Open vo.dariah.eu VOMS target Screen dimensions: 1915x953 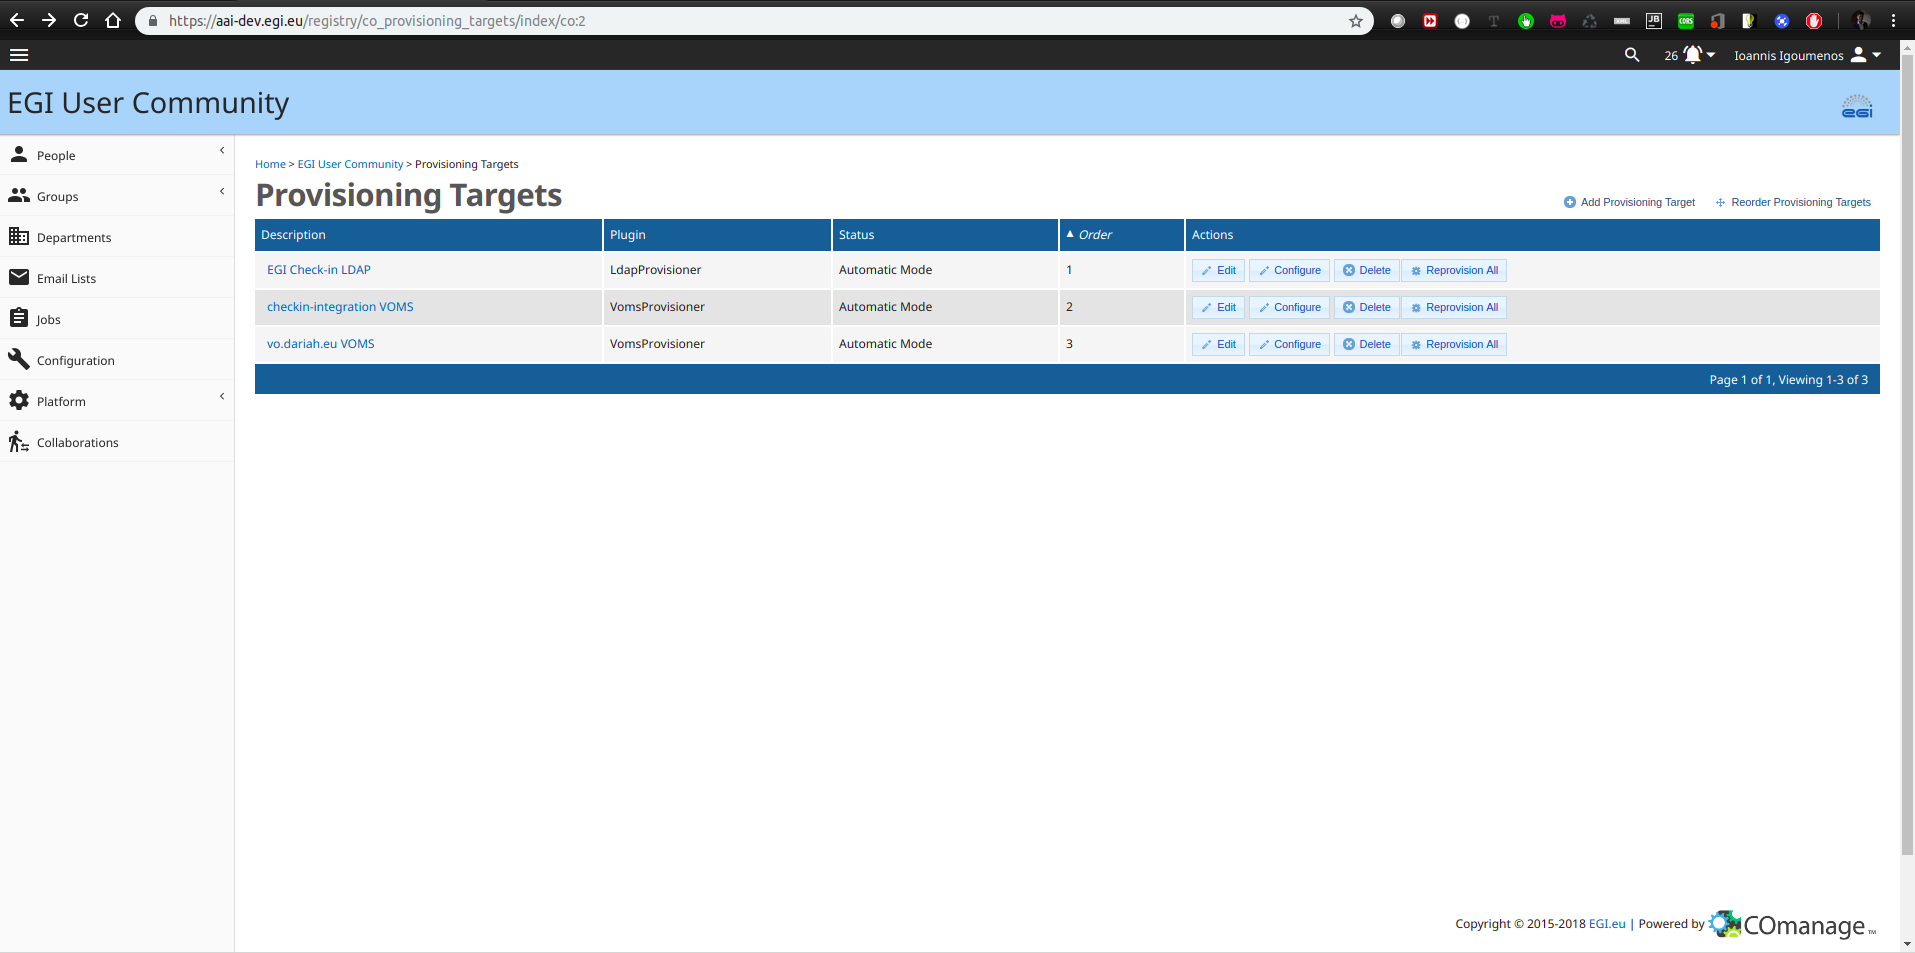point(321,344)
